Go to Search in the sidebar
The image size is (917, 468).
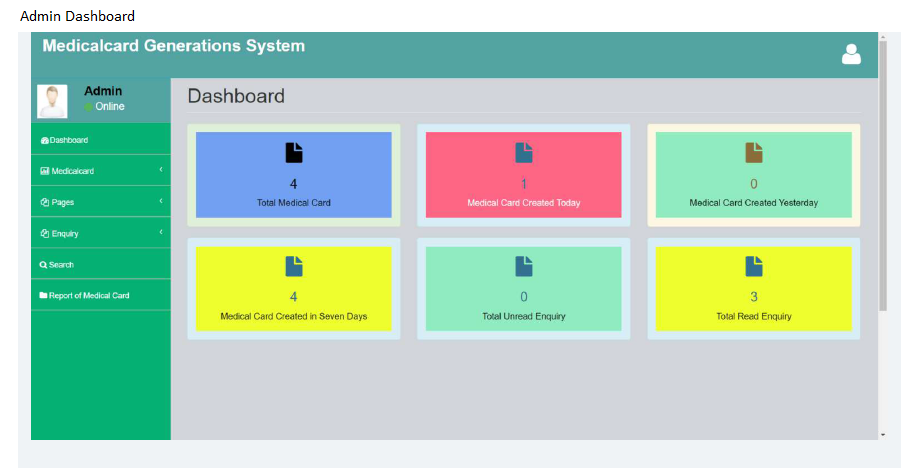(101, 263)
